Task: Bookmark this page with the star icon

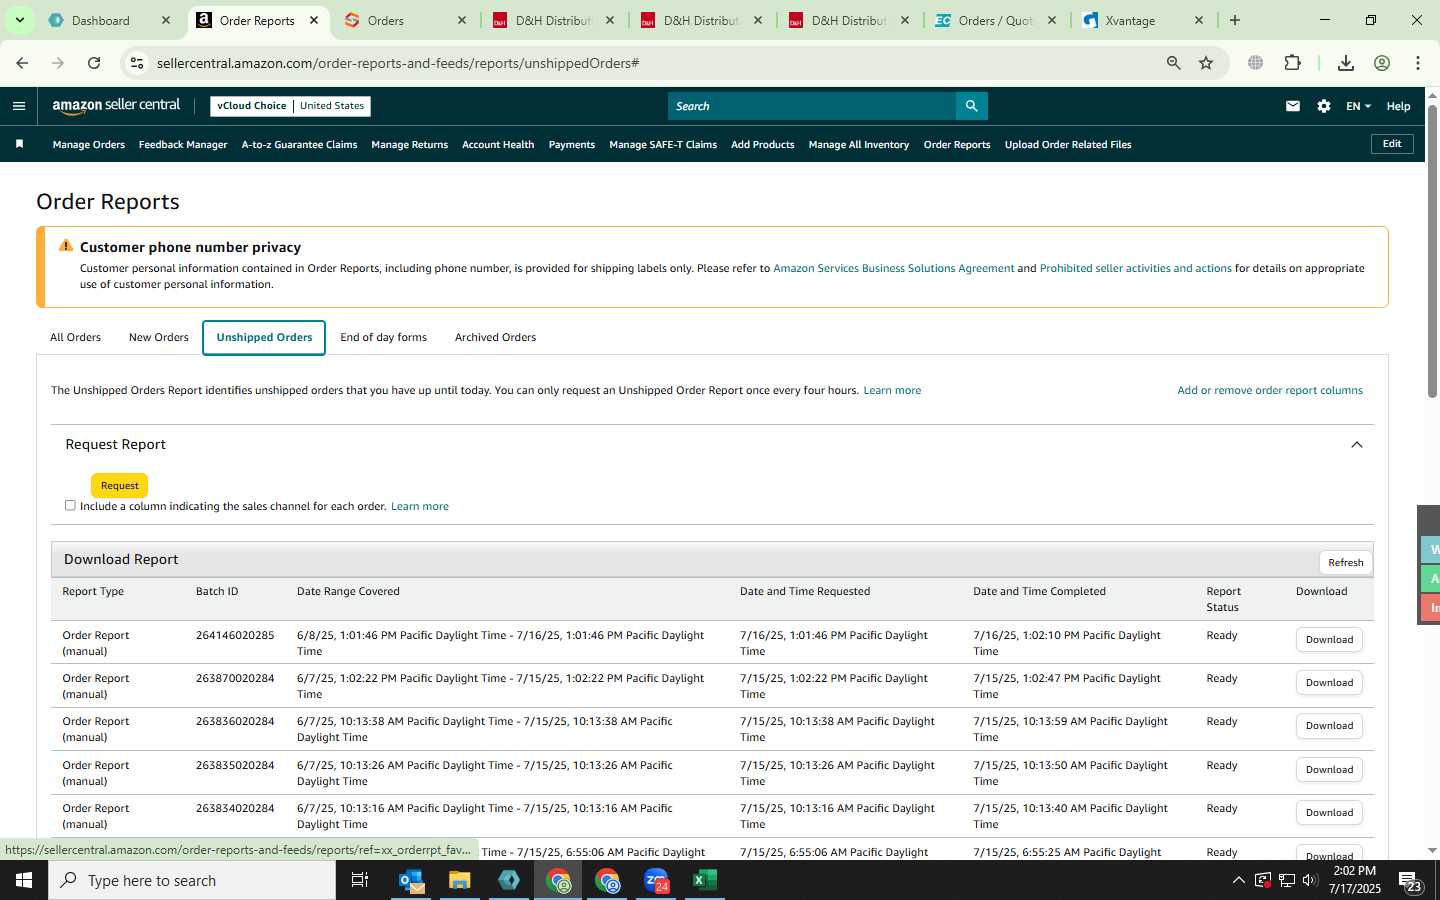Action: pos(1206,63)
